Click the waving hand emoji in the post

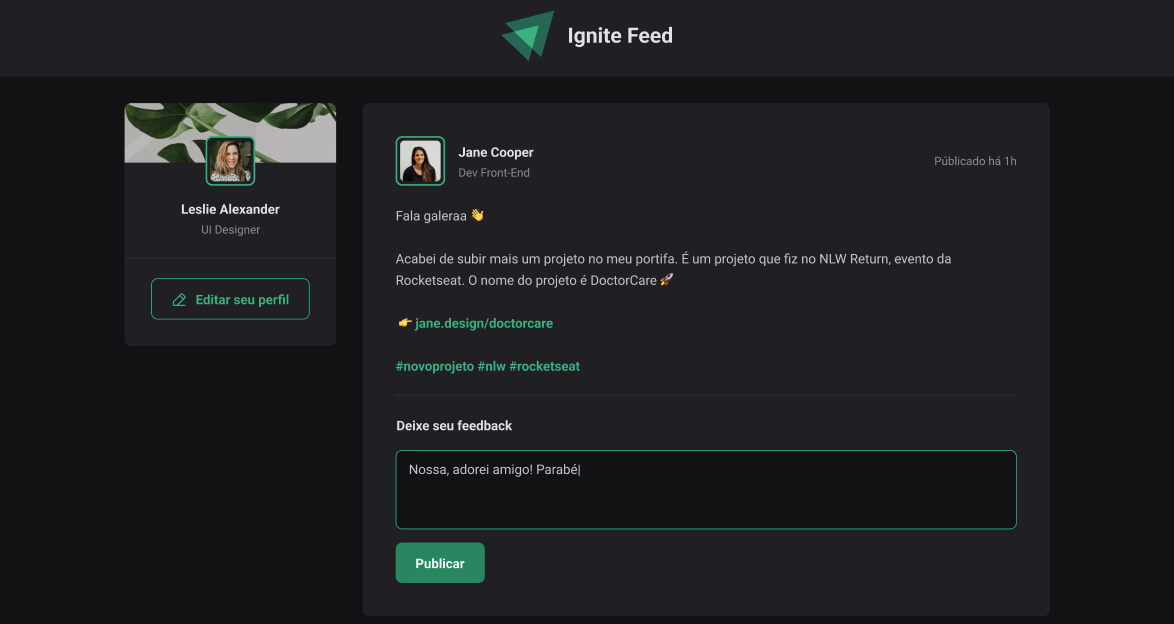[478, 215]
